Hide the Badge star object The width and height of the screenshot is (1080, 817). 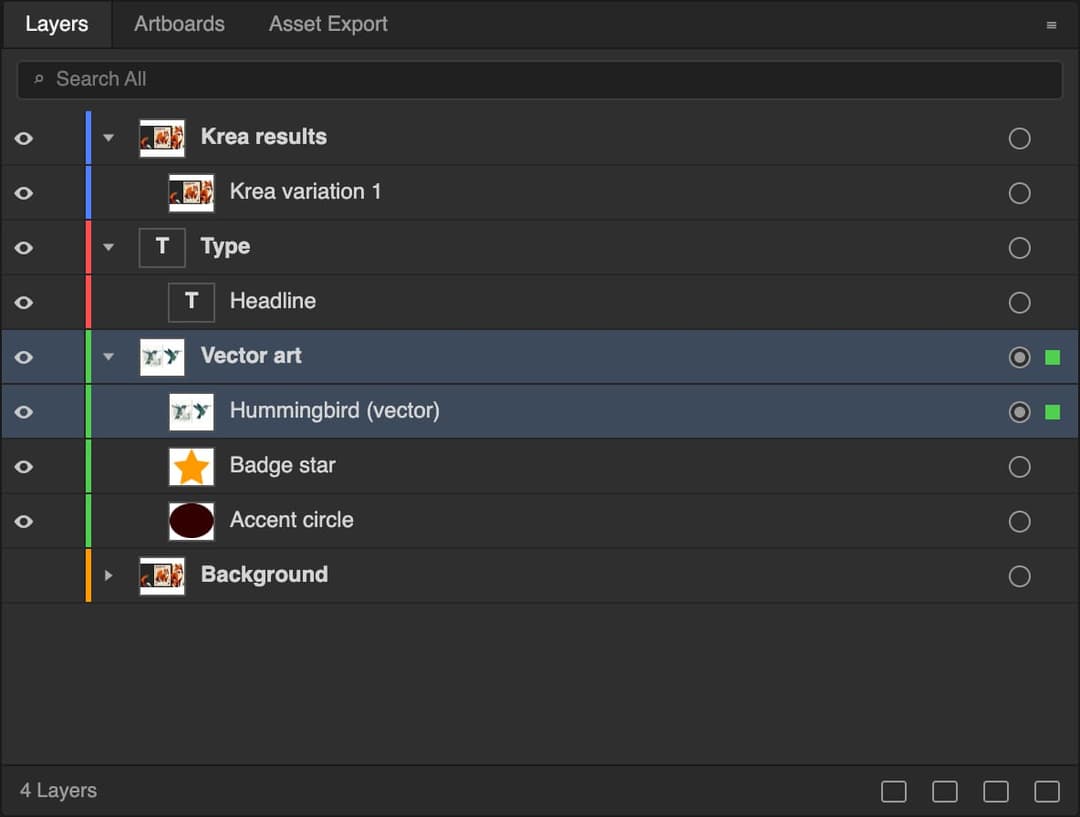(x=23, y=466)
